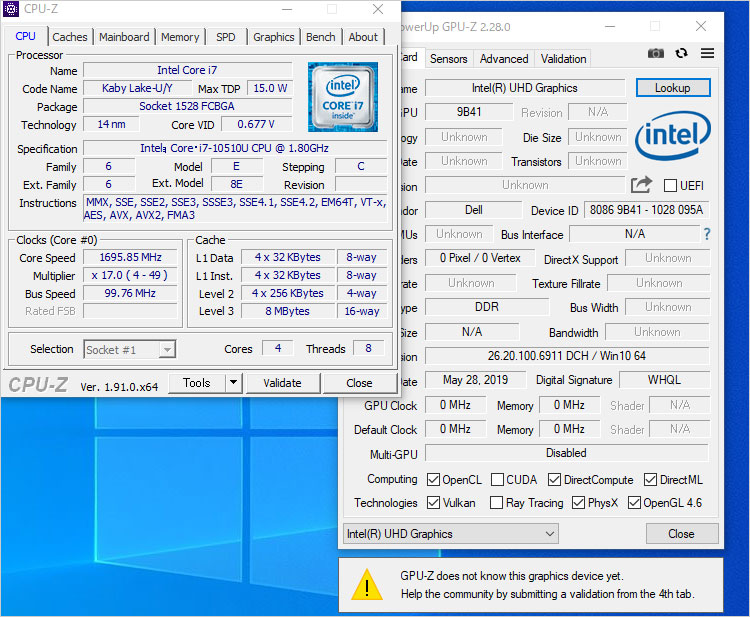
Task: Click the Validate button
Action: (x=282, y=383)
